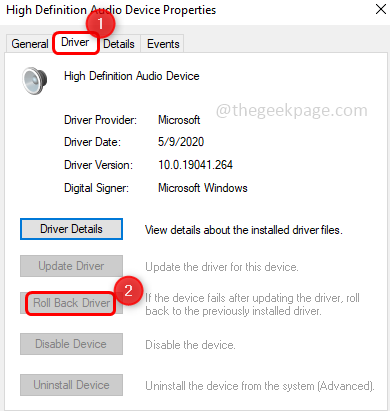The image size is (390, 411).
Task: Click the @thegeekpage.com watermark text
Action: 292,110
